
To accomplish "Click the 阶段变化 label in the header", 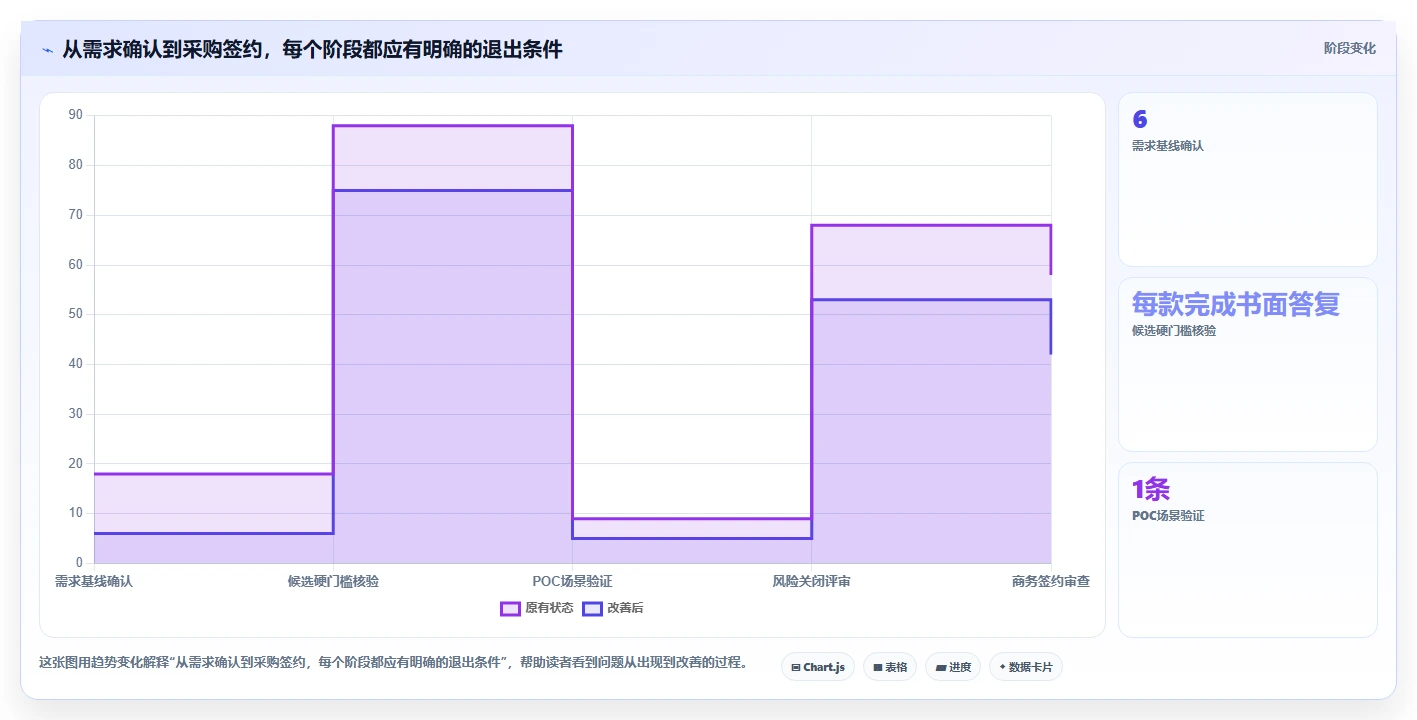I will coord(1349,48).
